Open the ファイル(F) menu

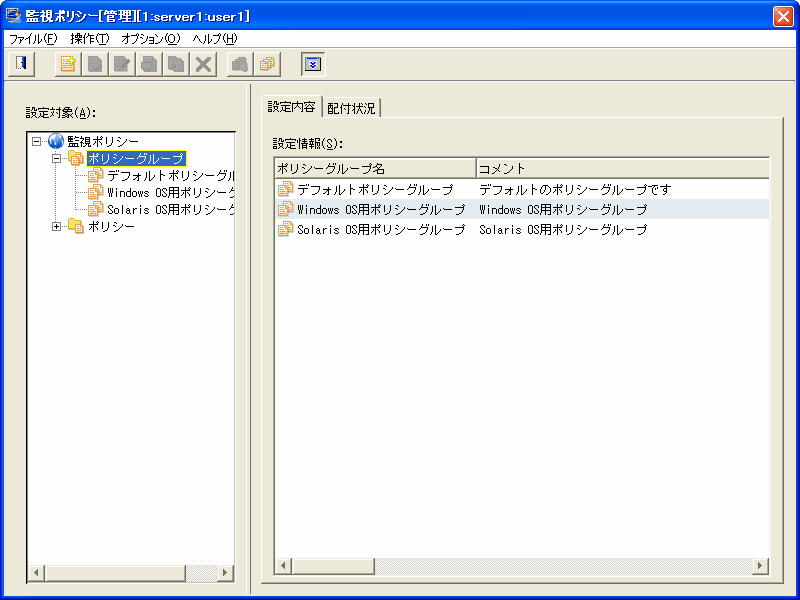click(33, 39)
